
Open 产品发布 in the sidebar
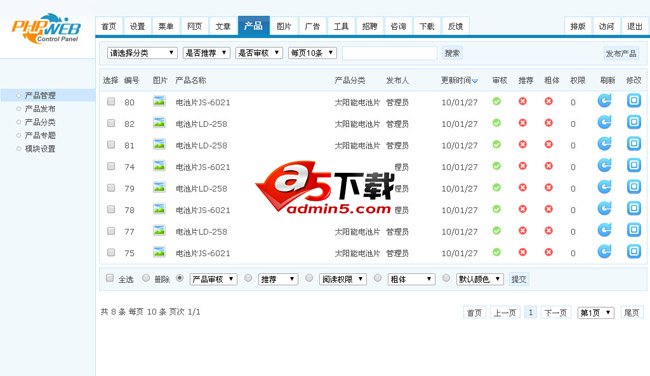(39, 109)
